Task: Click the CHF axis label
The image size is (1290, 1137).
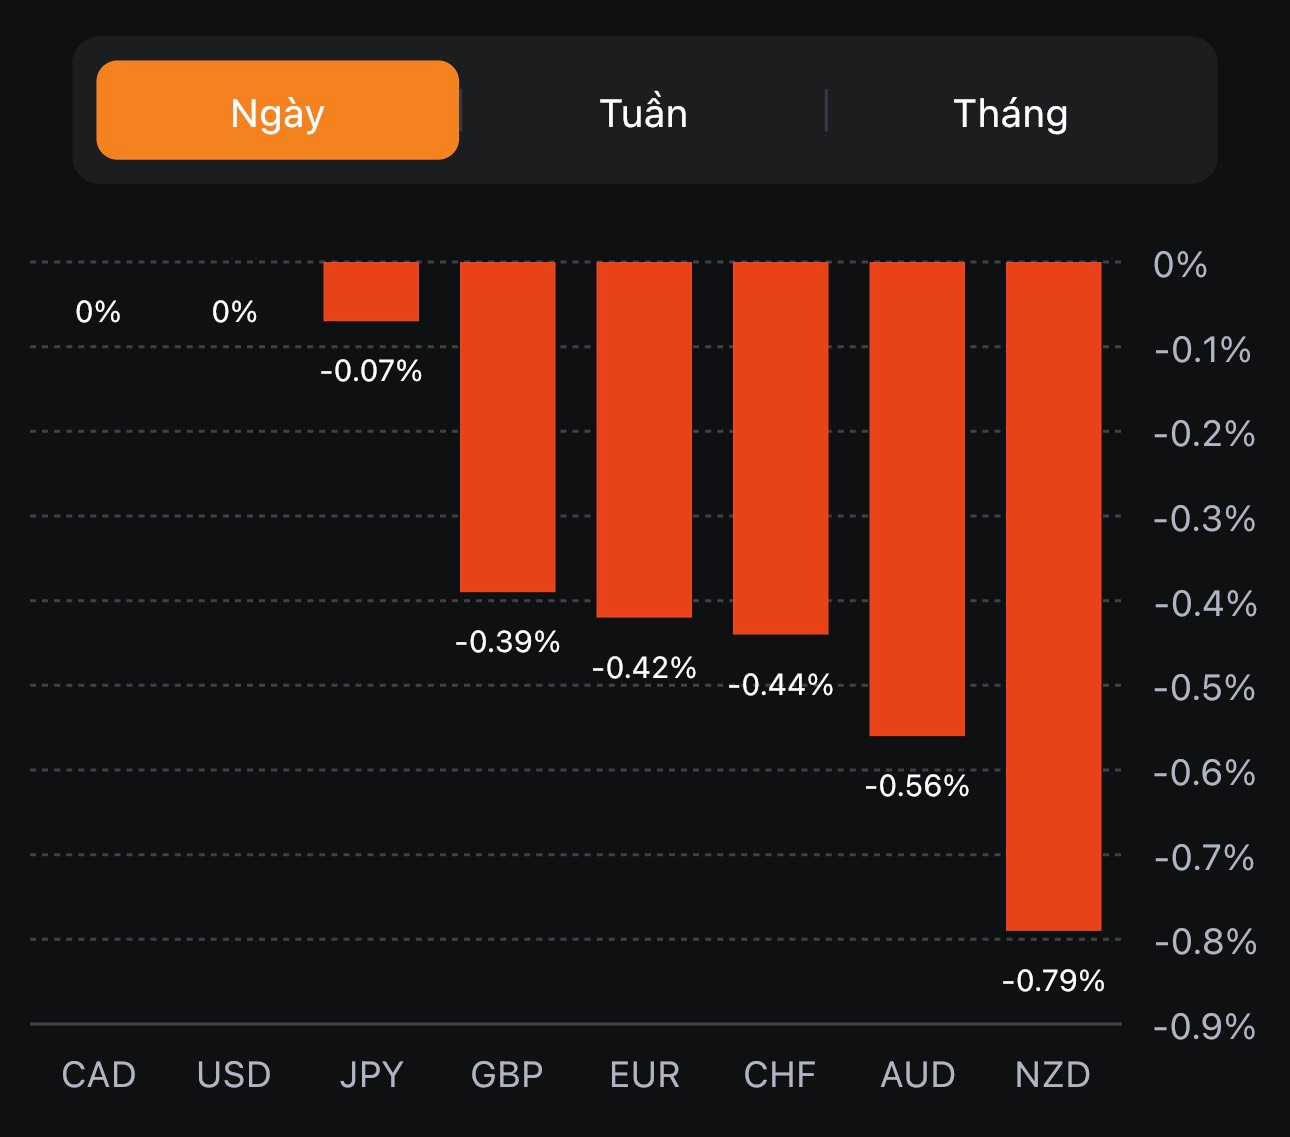Action: pyautogui.click(x=780, y=1075)
